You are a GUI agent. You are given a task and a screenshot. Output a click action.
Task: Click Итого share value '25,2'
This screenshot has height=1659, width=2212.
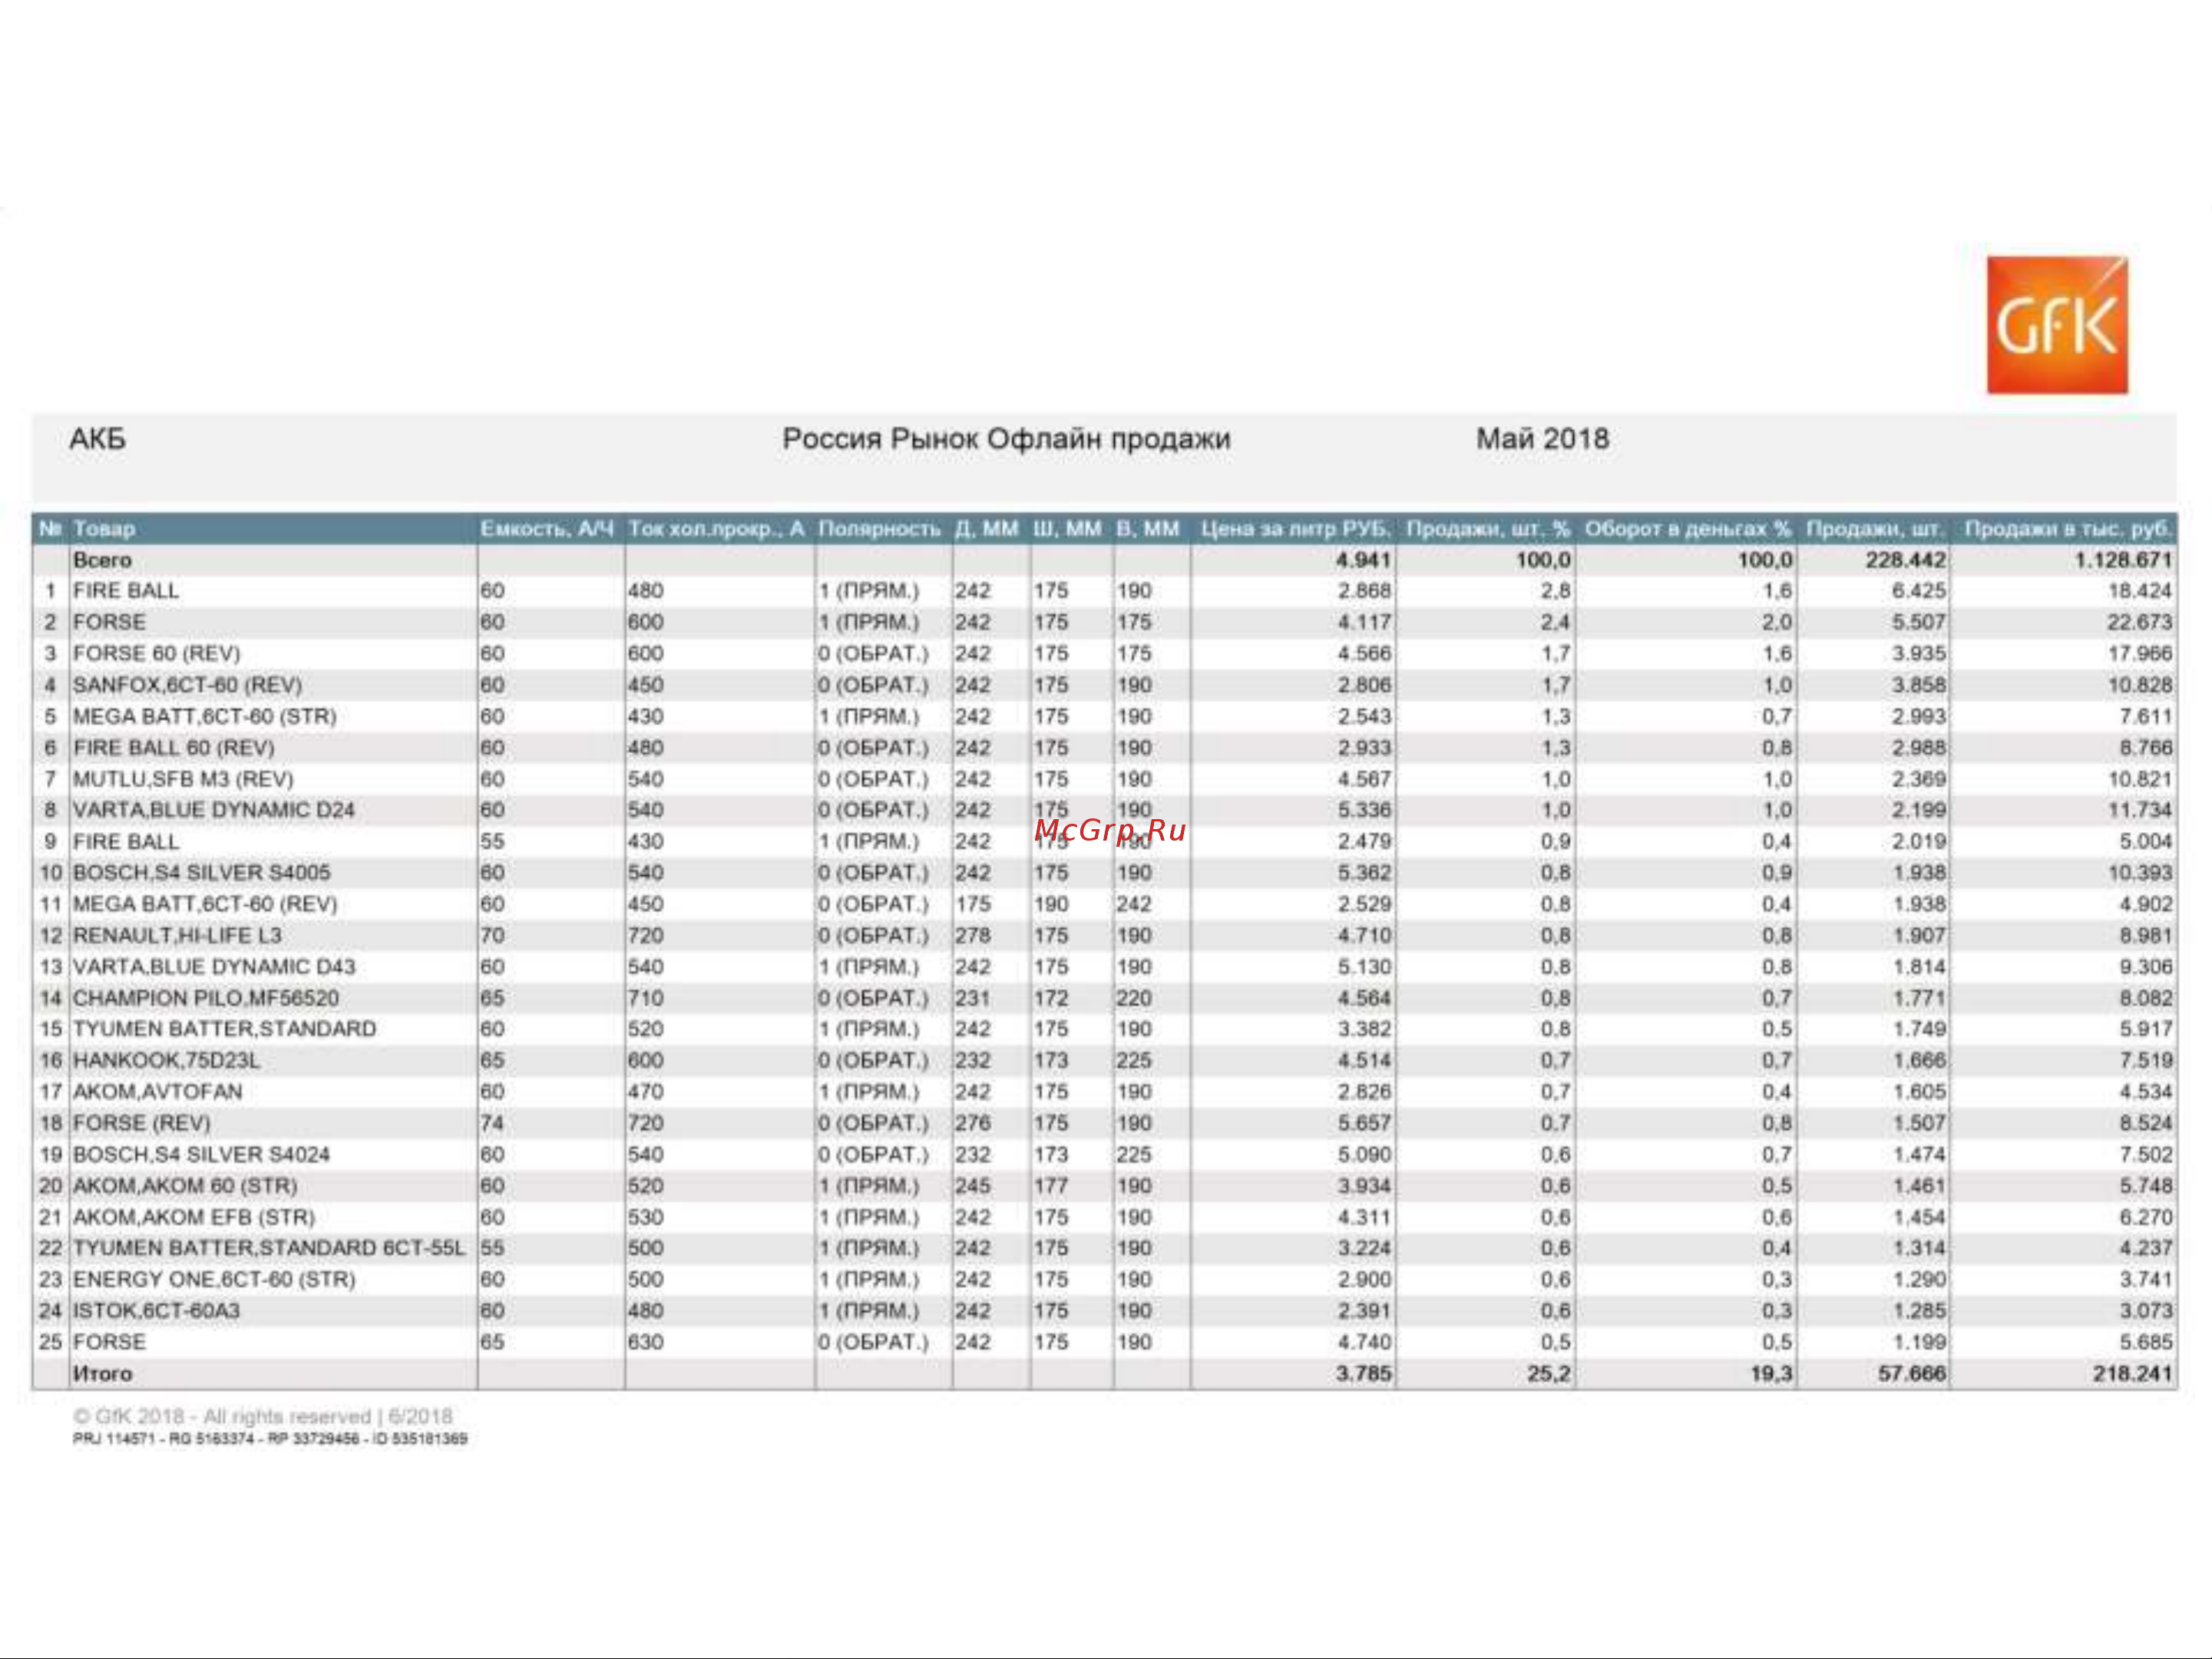point(1549,1374)
